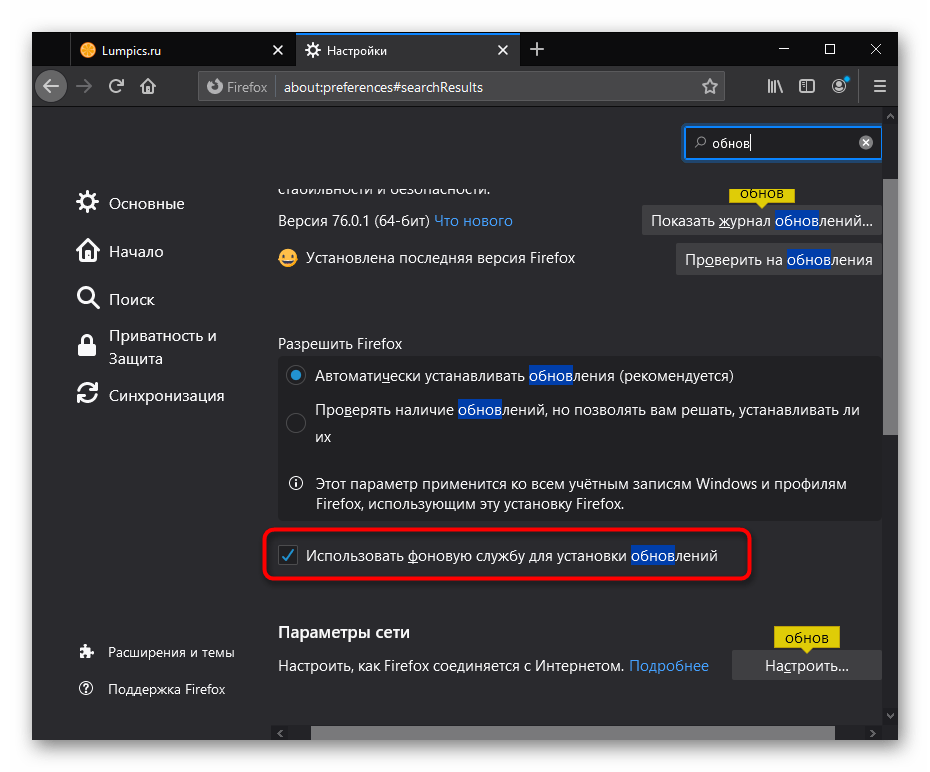Go to Firefox home page icon
This screenshot has height=772, width=930.
[148, 87]
